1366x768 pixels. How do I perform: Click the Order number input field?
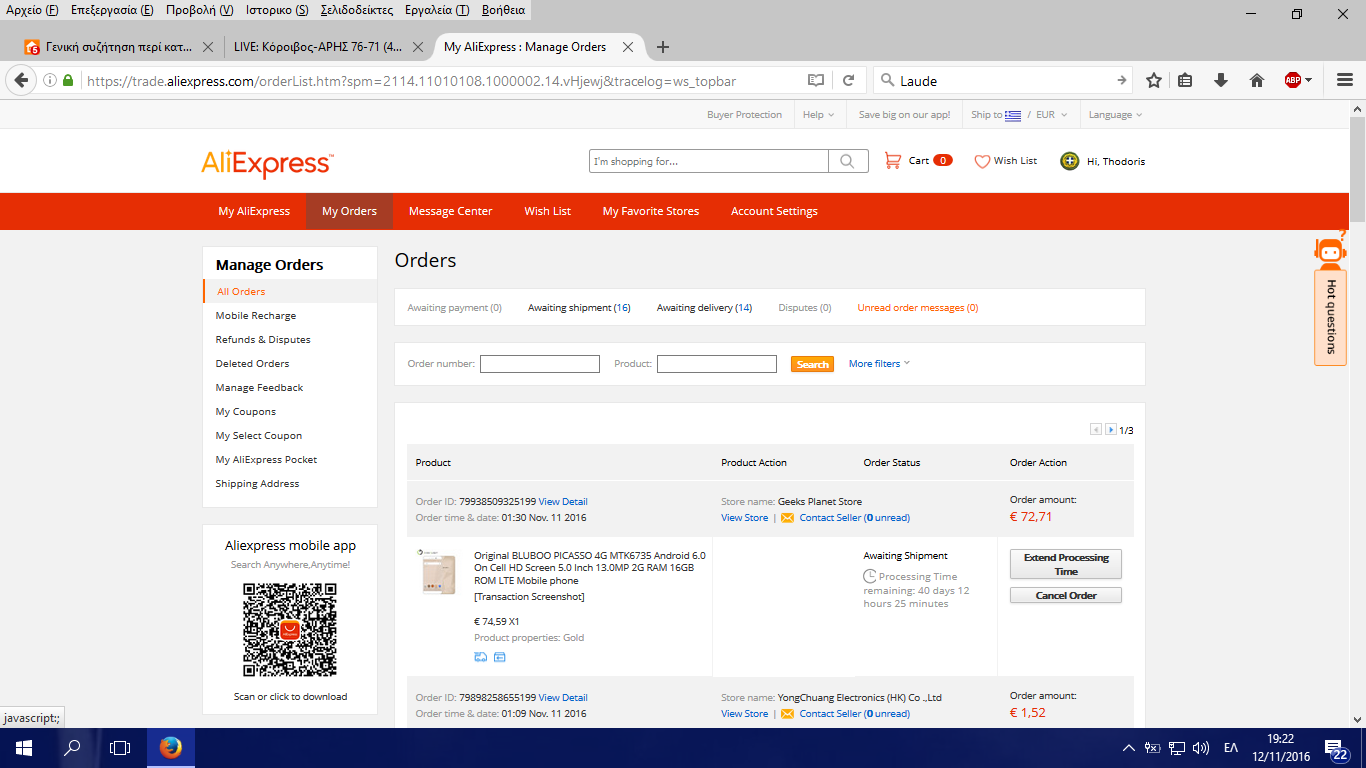tap(539, 364)
